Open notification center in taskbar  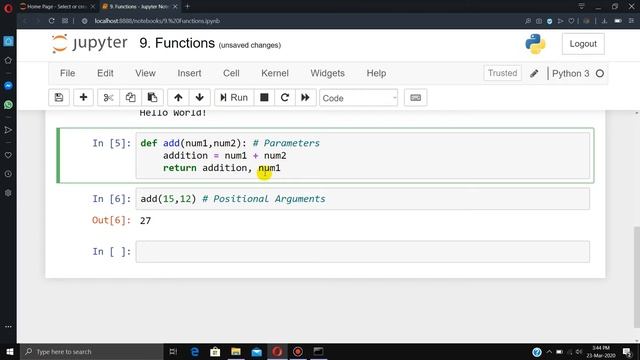627,351
